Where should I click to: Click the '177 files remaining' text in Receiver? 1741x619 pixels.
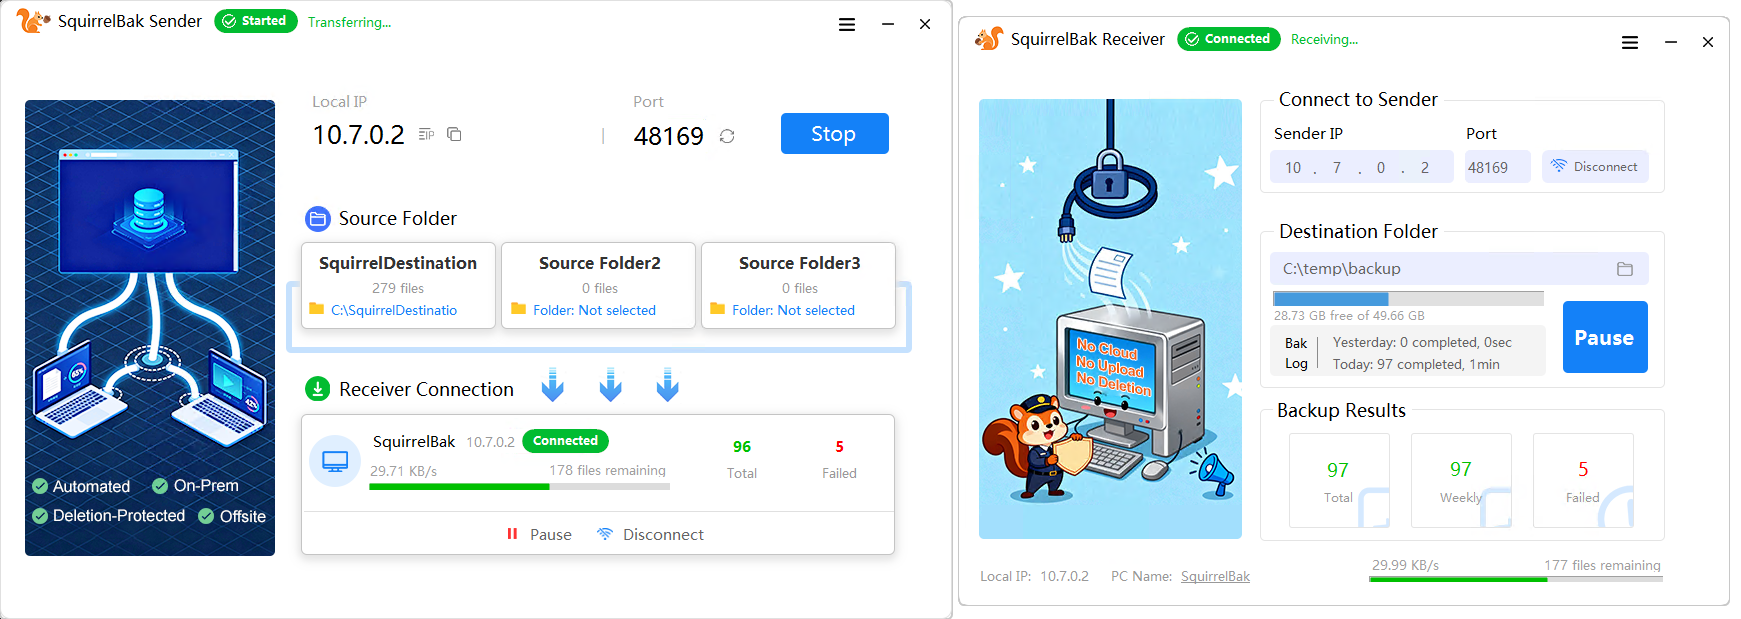click(x=1602, y=565)
